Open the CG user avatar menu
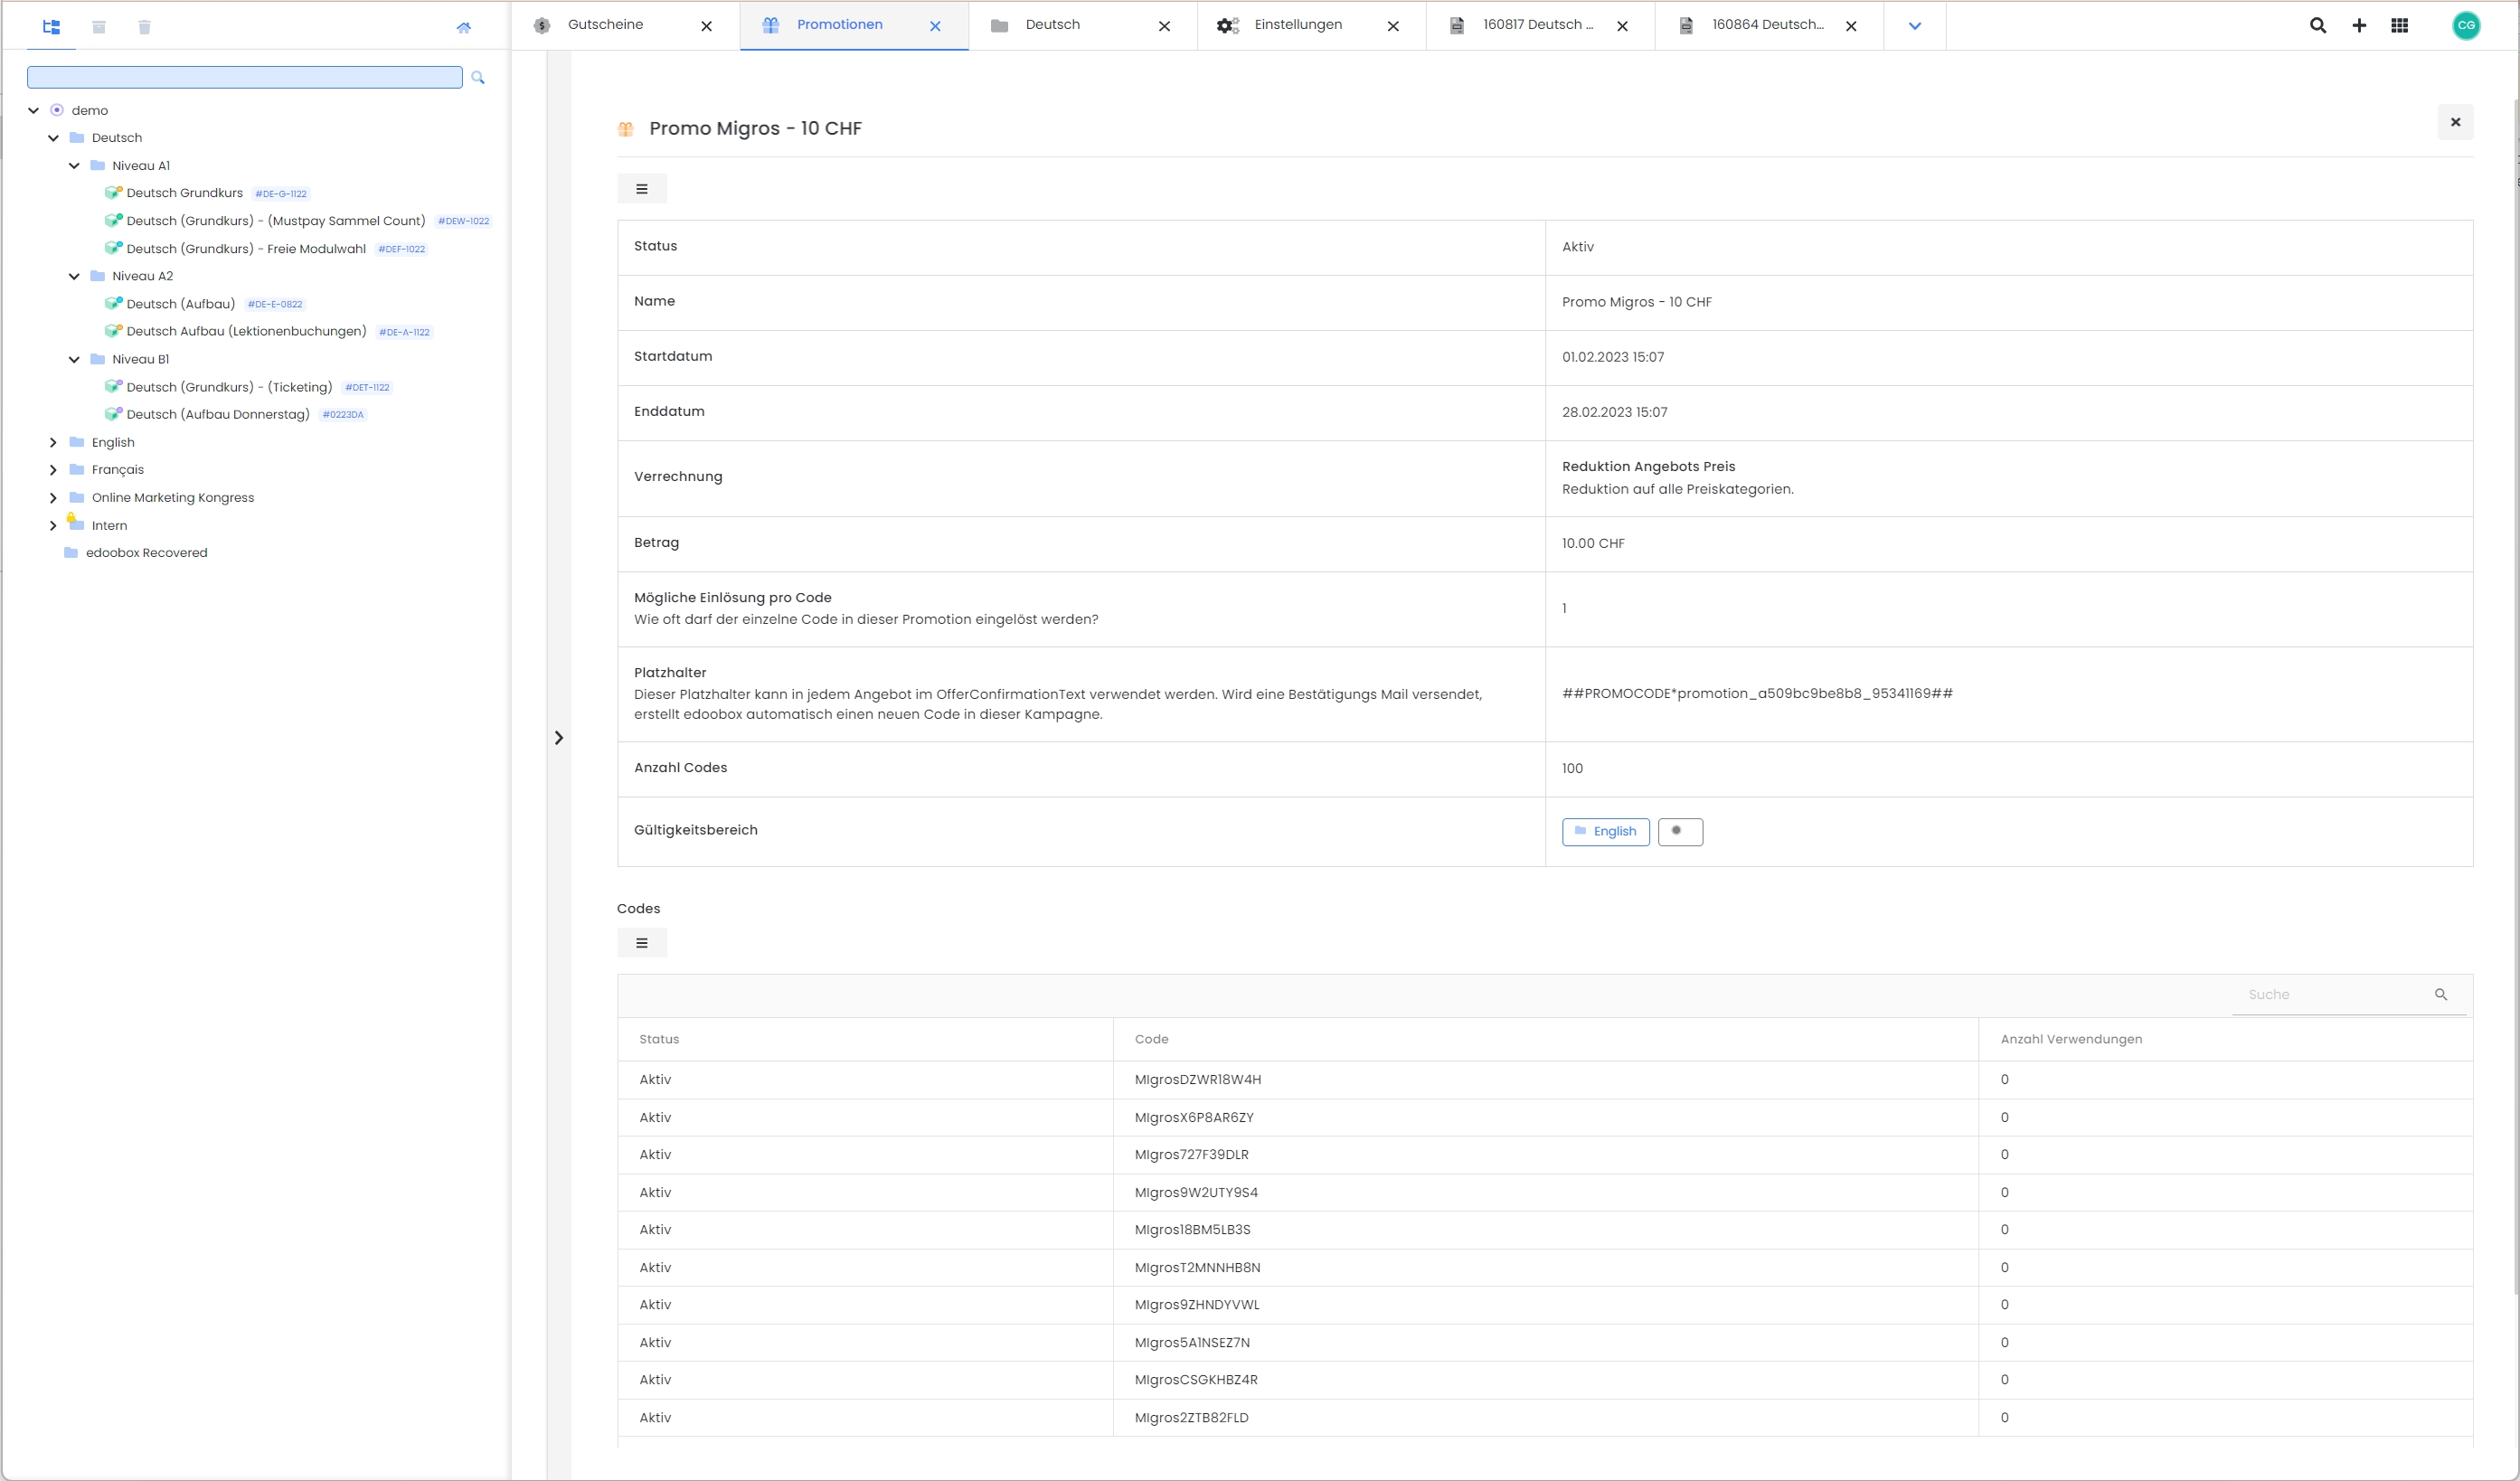The image size is (2520, 1481). 2465,26
